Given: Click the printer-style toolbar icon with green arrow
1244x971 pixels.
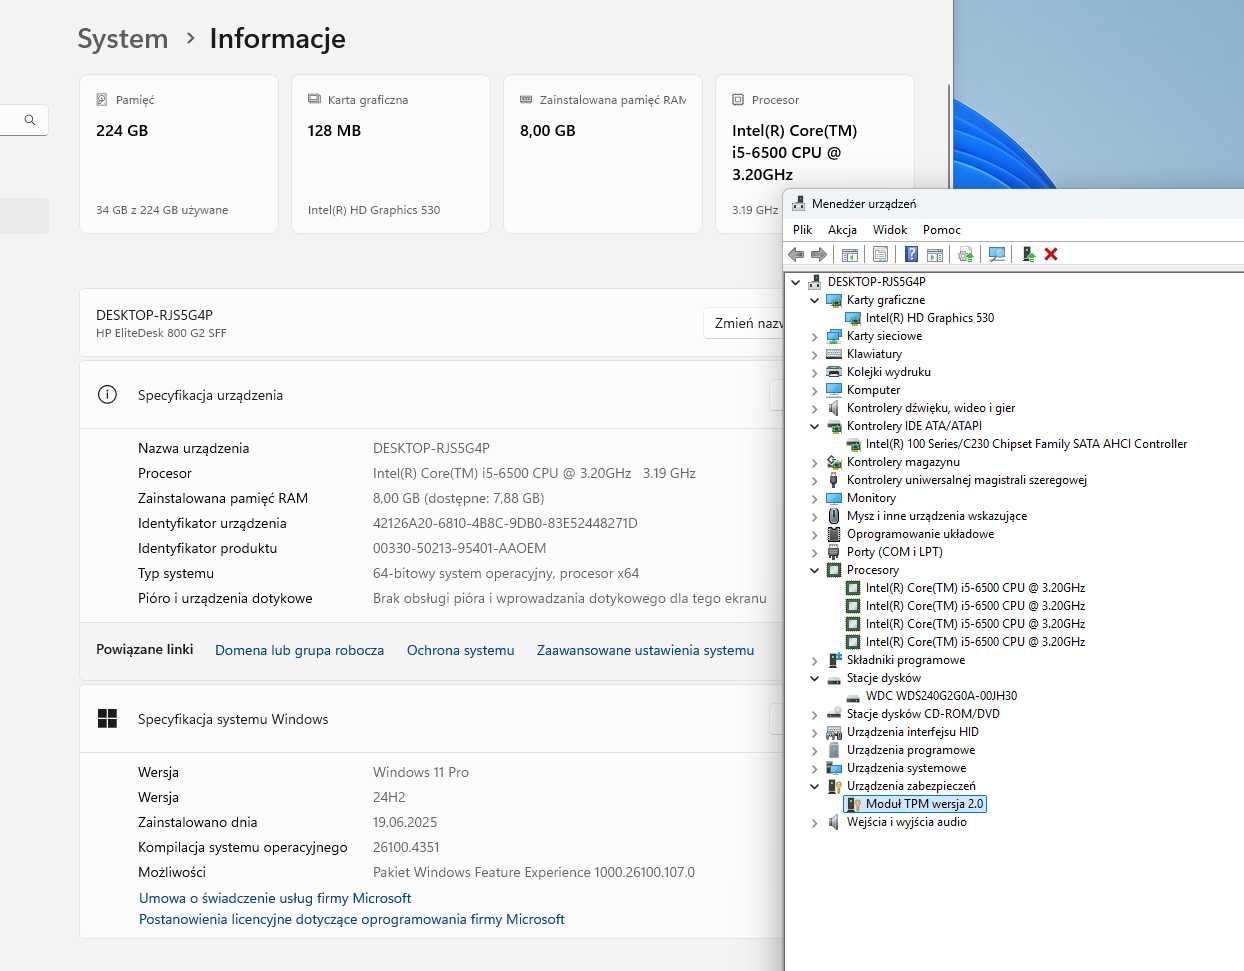Looking at the screenshot, I should pos(966,254).
